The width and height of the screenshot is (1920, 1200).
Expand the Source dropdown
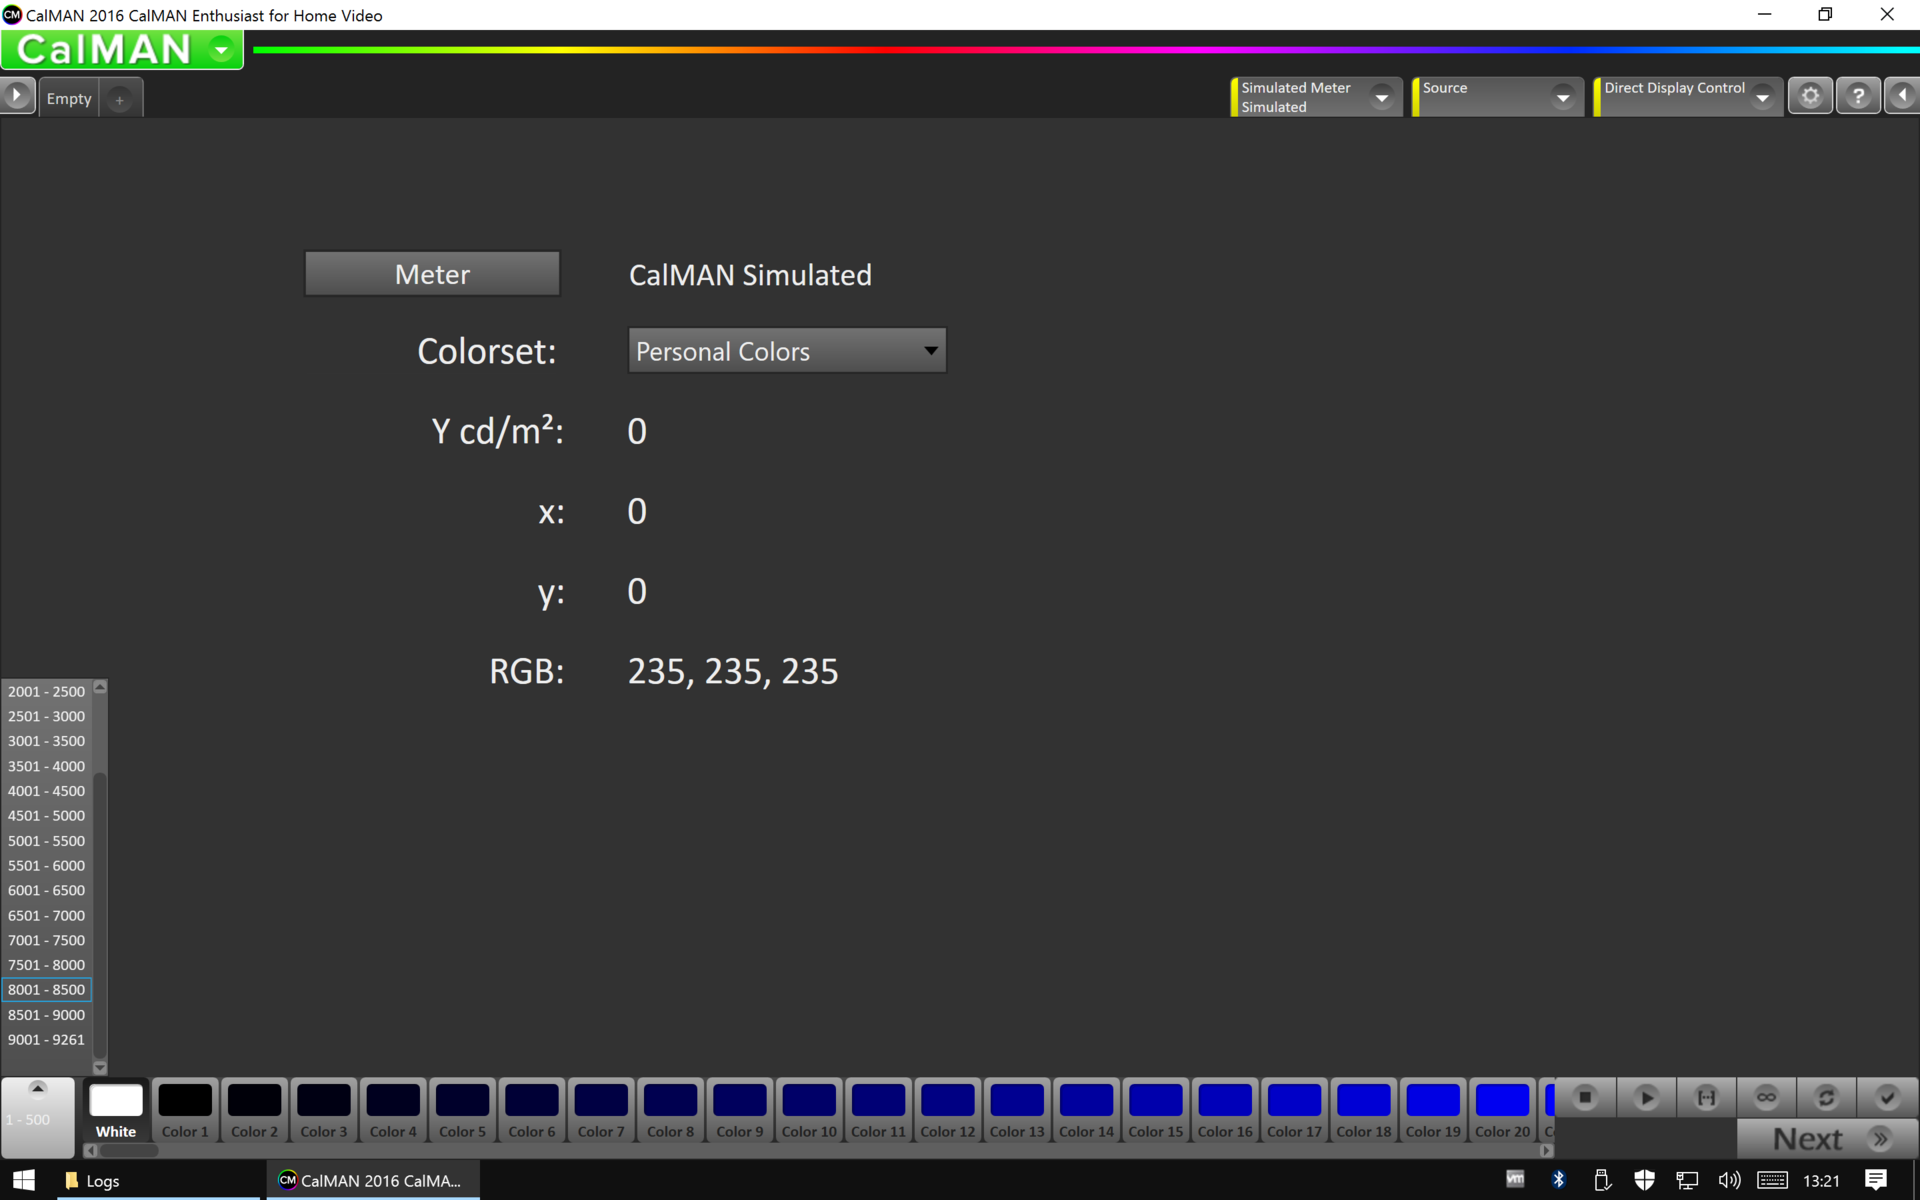(1563, 97)
